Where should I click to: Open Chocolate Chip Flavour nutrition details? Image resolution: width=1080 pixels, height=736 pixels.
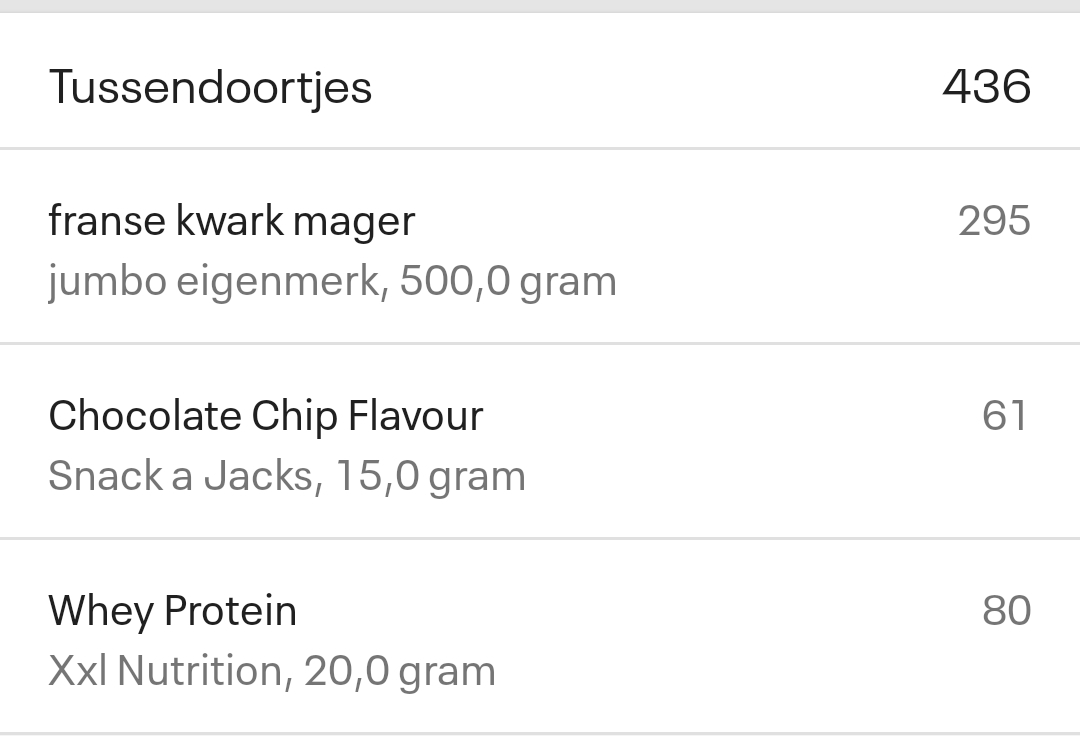click(x=266, y=414)
